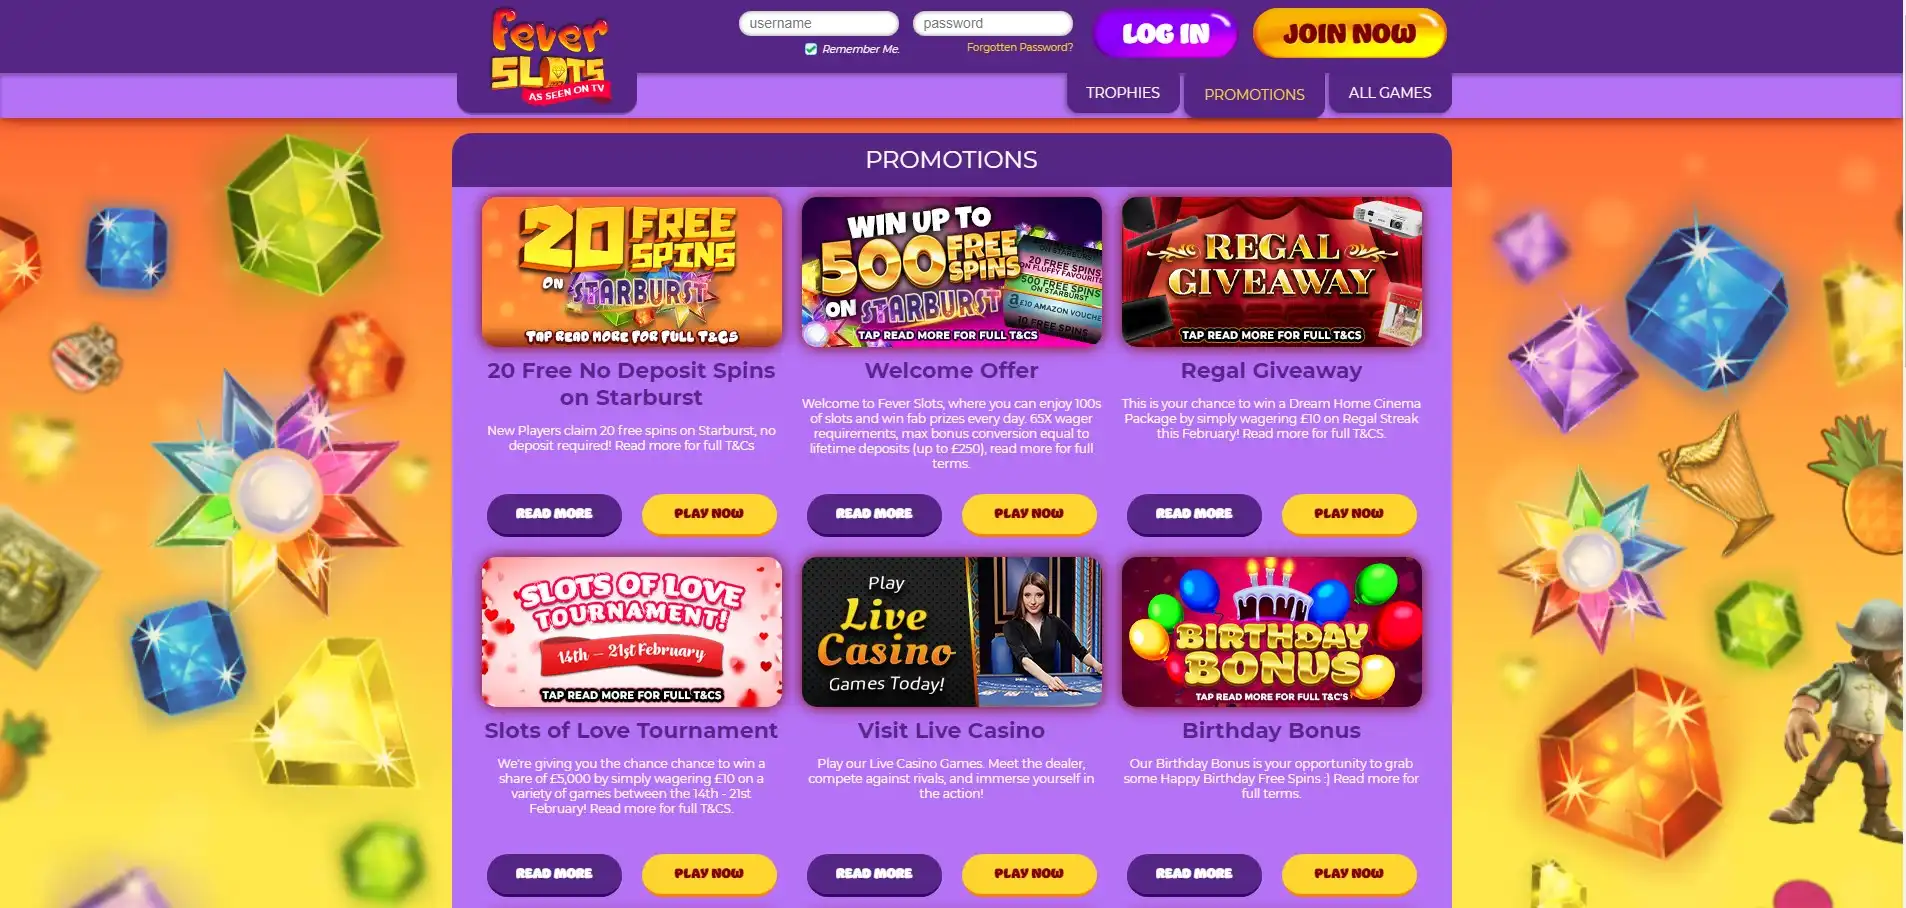Click the LOG IN button
1906x908 pixels.
coord(1165,33)
